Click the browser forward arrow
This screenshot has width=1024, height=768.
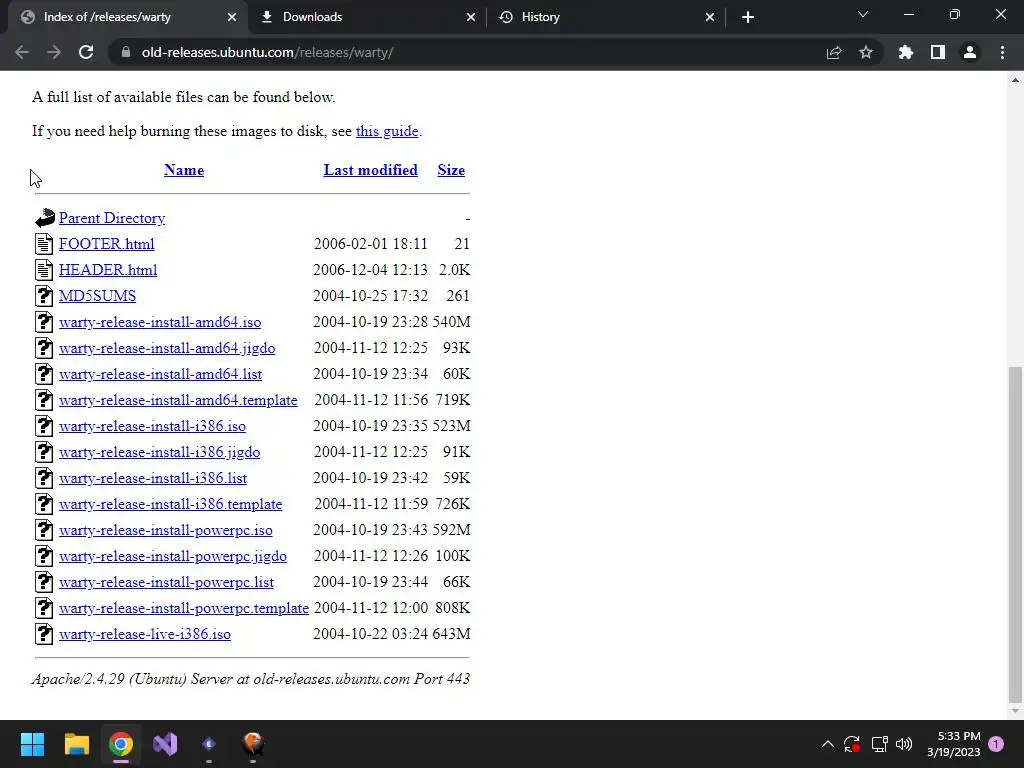click(x=54, y=52)
